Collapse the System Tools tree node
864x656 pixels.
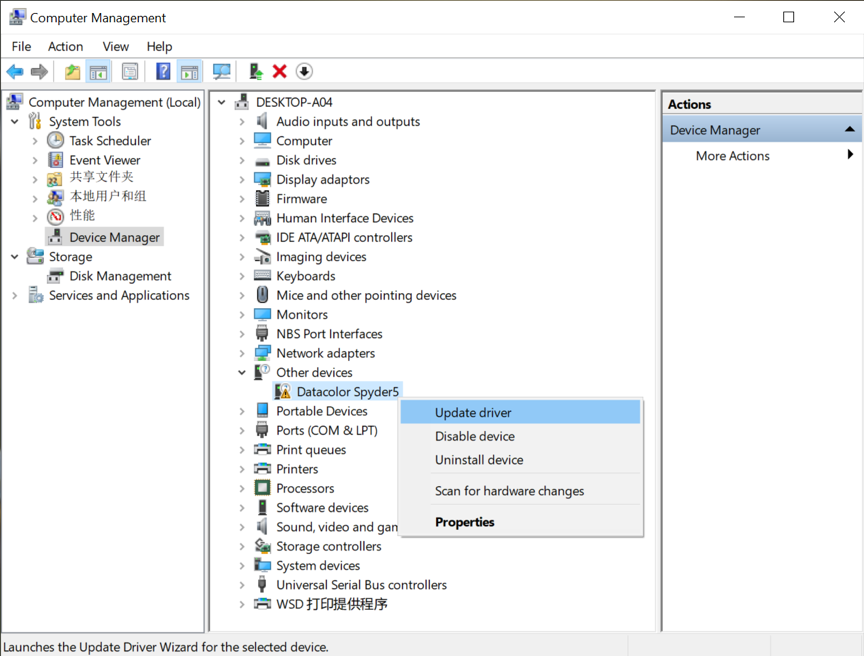15,121
